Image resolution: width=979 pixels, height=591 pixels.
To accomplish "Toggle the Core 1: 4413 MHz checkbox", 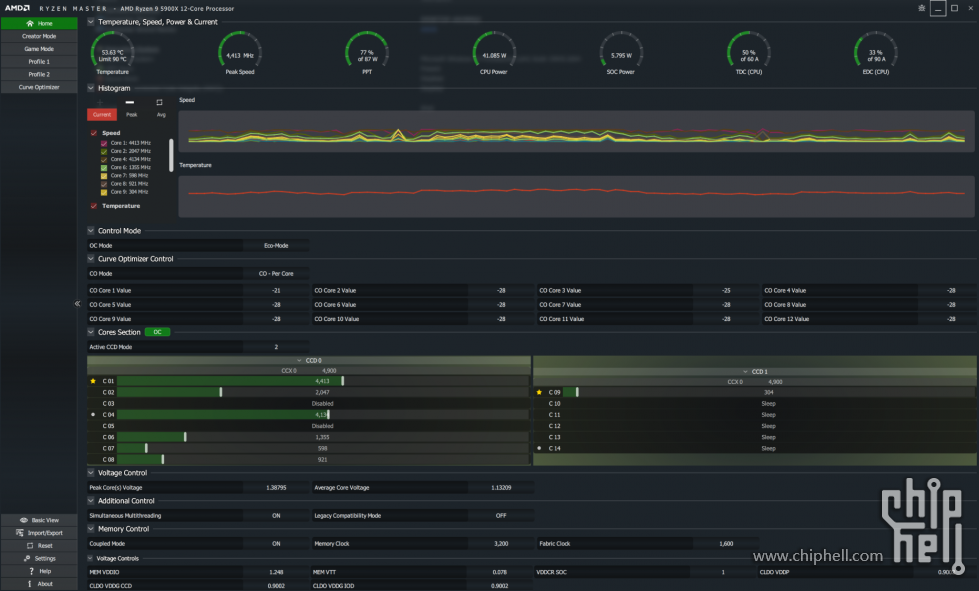I will (x=104, y=143).
